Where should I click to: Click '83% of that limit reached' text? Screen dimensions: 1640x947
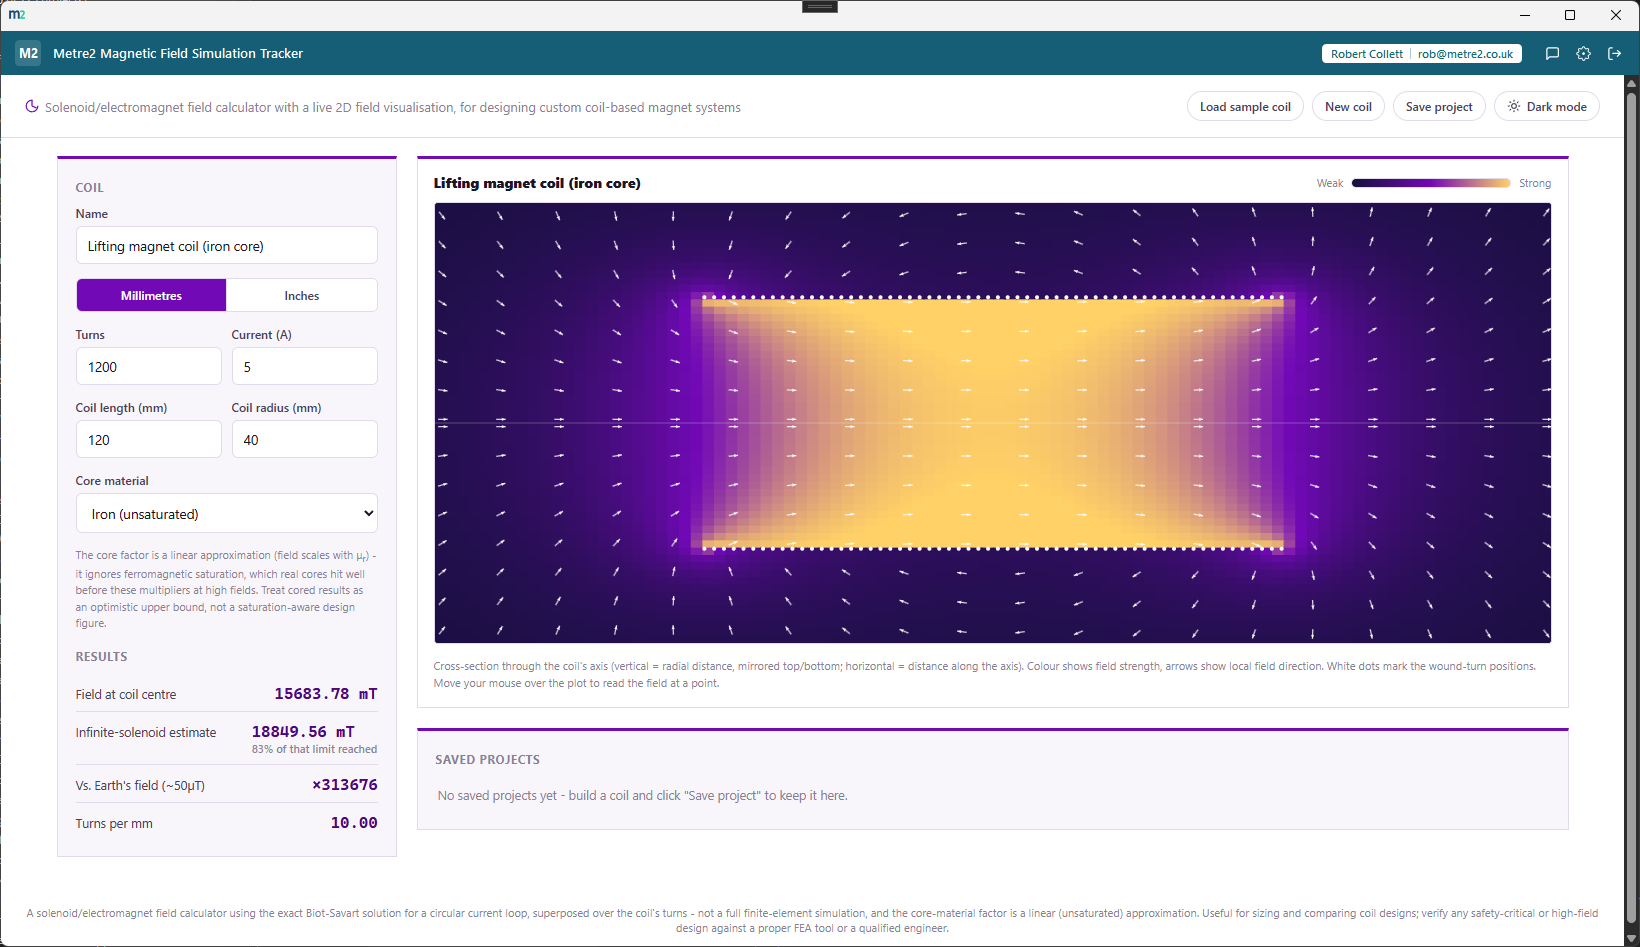(x=314, y=750)
